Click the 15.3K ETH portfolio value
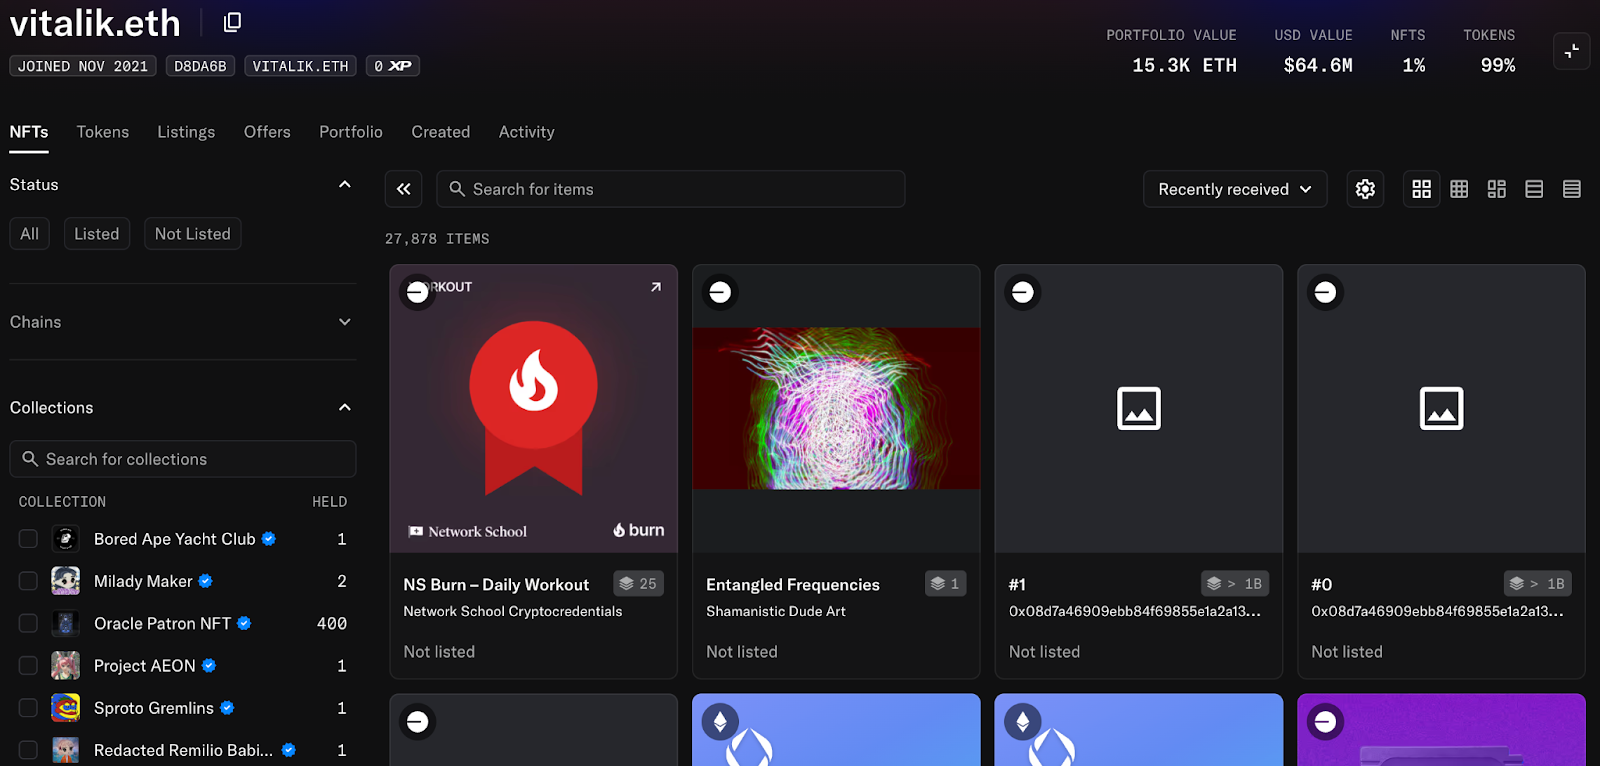The height and width of the screenshot is (766, 1600). pos(1184,65)
